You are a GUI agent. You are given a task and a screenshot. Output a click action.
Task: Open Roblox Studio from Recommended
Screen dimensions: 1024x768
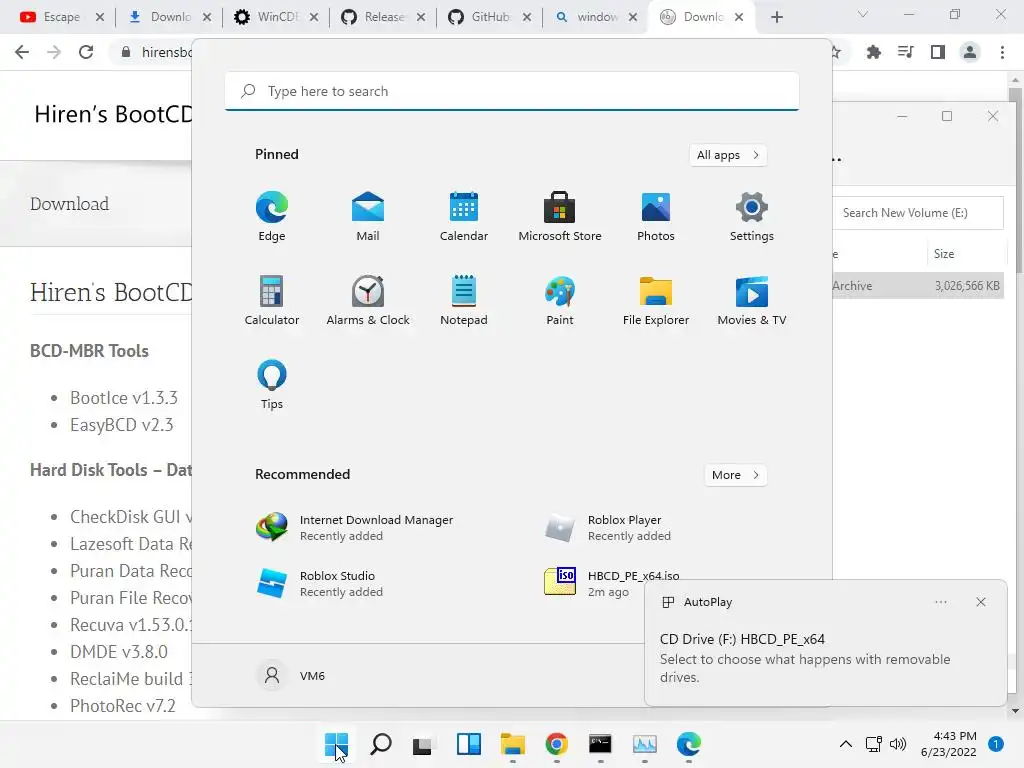point(320,583)
